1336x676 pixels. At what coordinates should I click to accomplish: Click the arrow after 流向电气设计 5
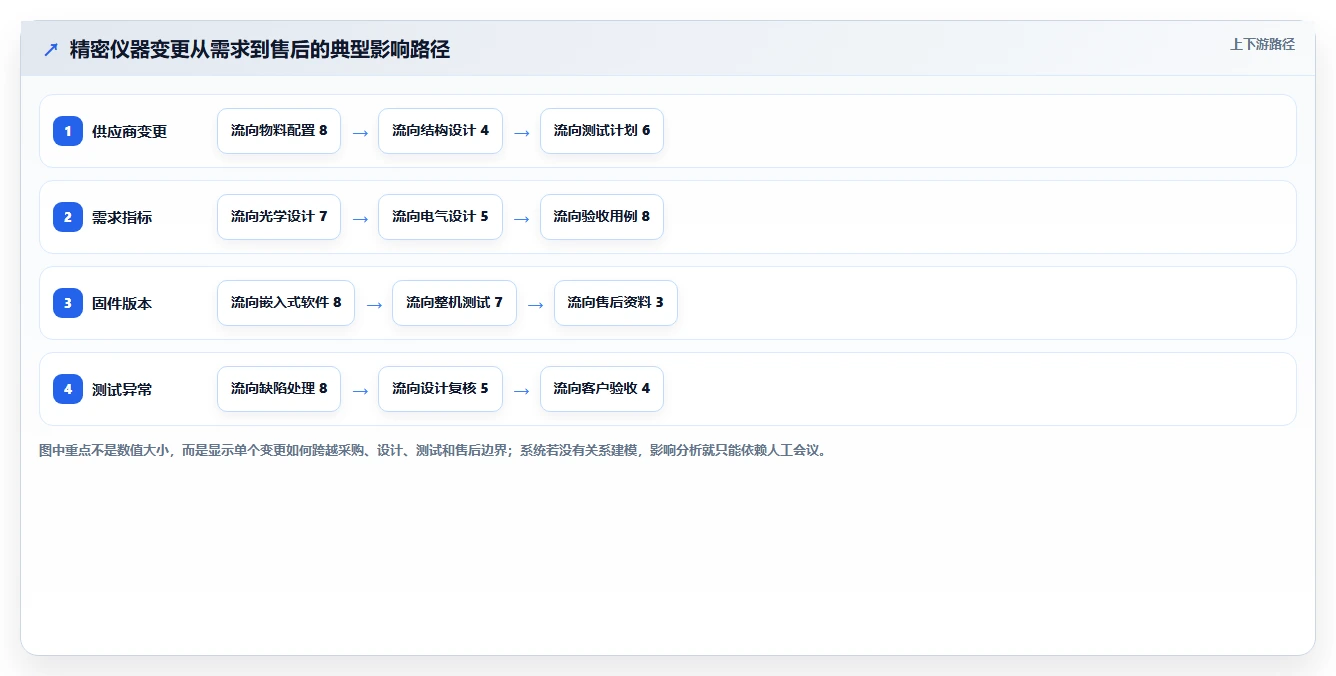click(x=521, y=218)
